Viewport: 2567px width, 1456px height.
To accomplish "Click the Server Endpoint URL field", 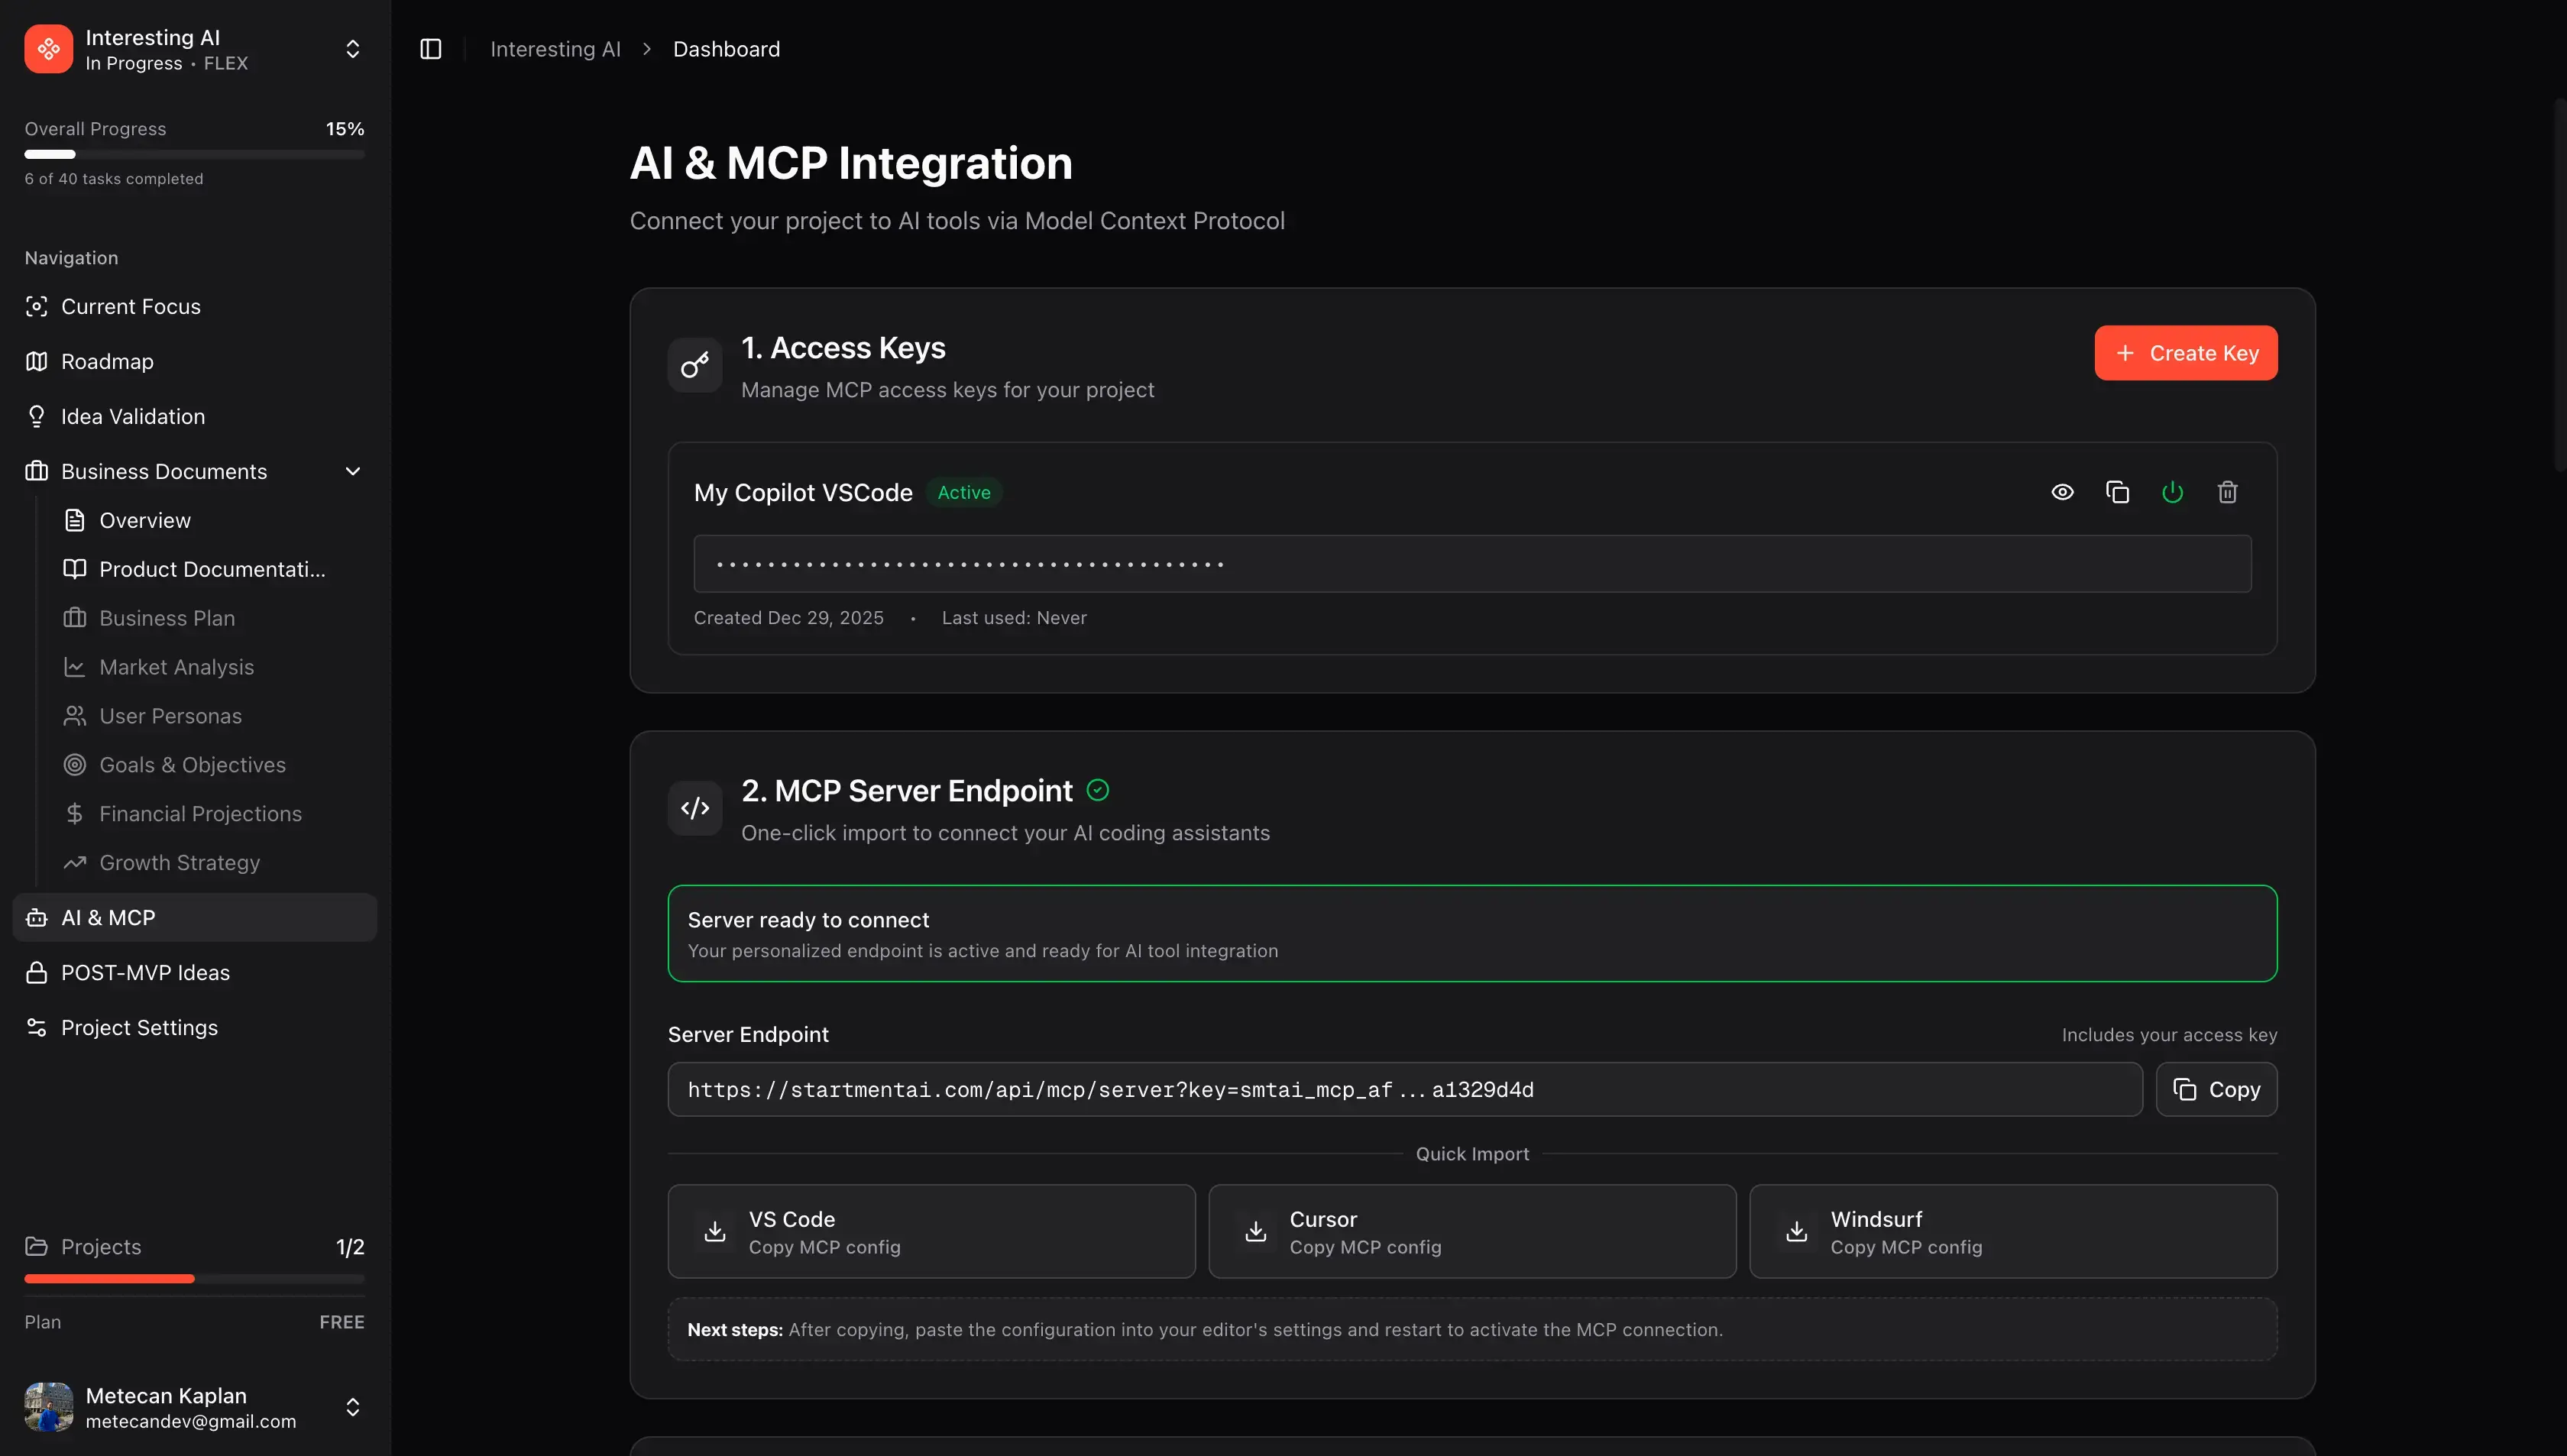I will tap(1404, 1089).
